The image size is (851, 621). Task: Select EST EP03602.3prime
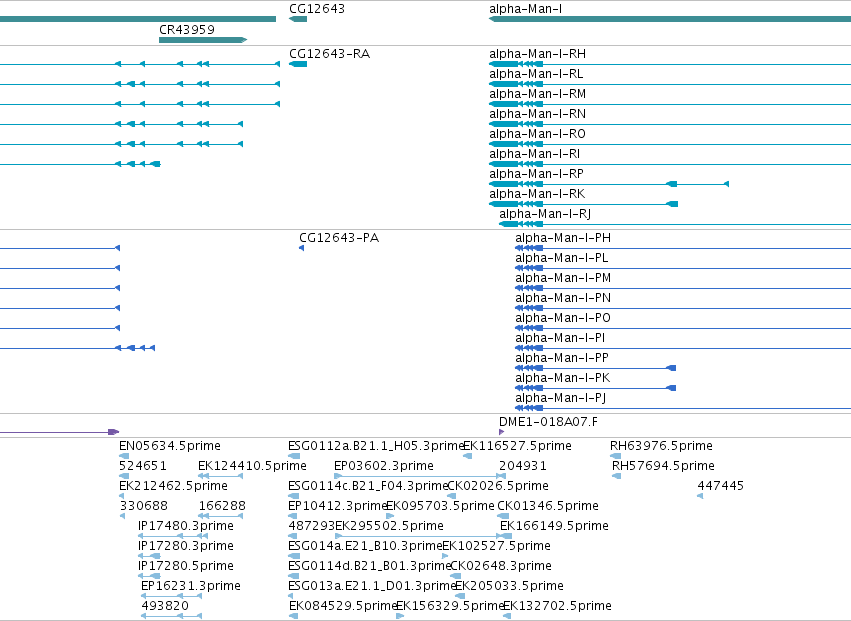pyautogui.click(x=384, y=466)
